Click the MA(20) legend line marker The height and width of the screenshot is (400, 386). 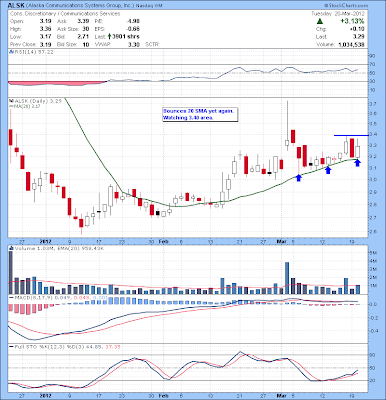[x=11, y=106]
